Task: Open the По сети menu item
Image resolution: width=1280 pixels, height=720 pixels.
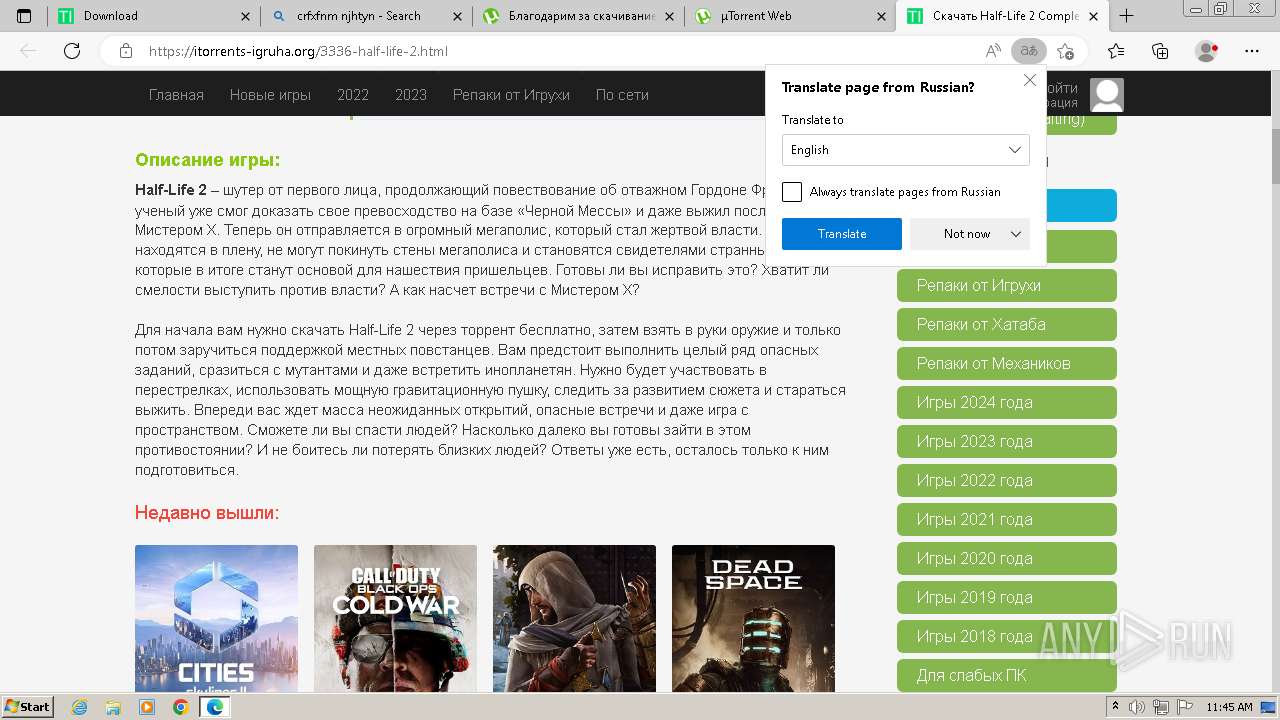Action: 622,95
